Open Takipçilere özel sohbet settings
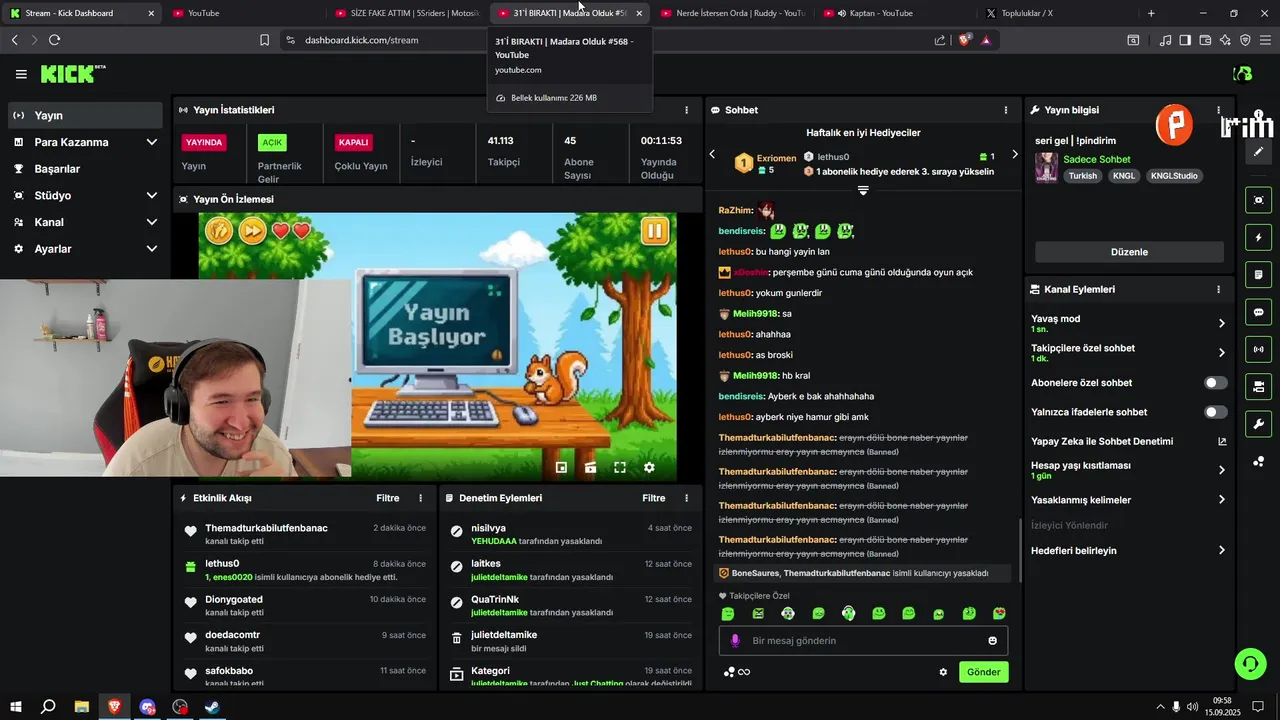Viewport: 1280px width, 720px height. (1129, 352)
